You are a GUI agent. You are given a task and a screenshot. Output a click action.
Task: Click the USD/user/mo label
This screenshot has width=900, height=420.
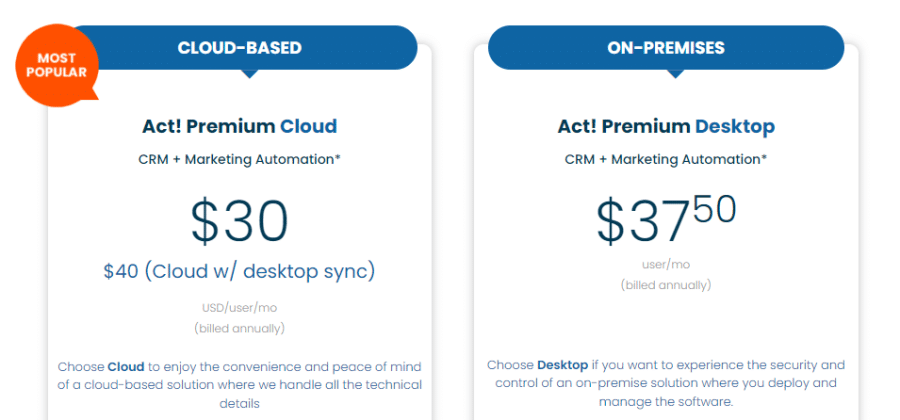(239, 308)
